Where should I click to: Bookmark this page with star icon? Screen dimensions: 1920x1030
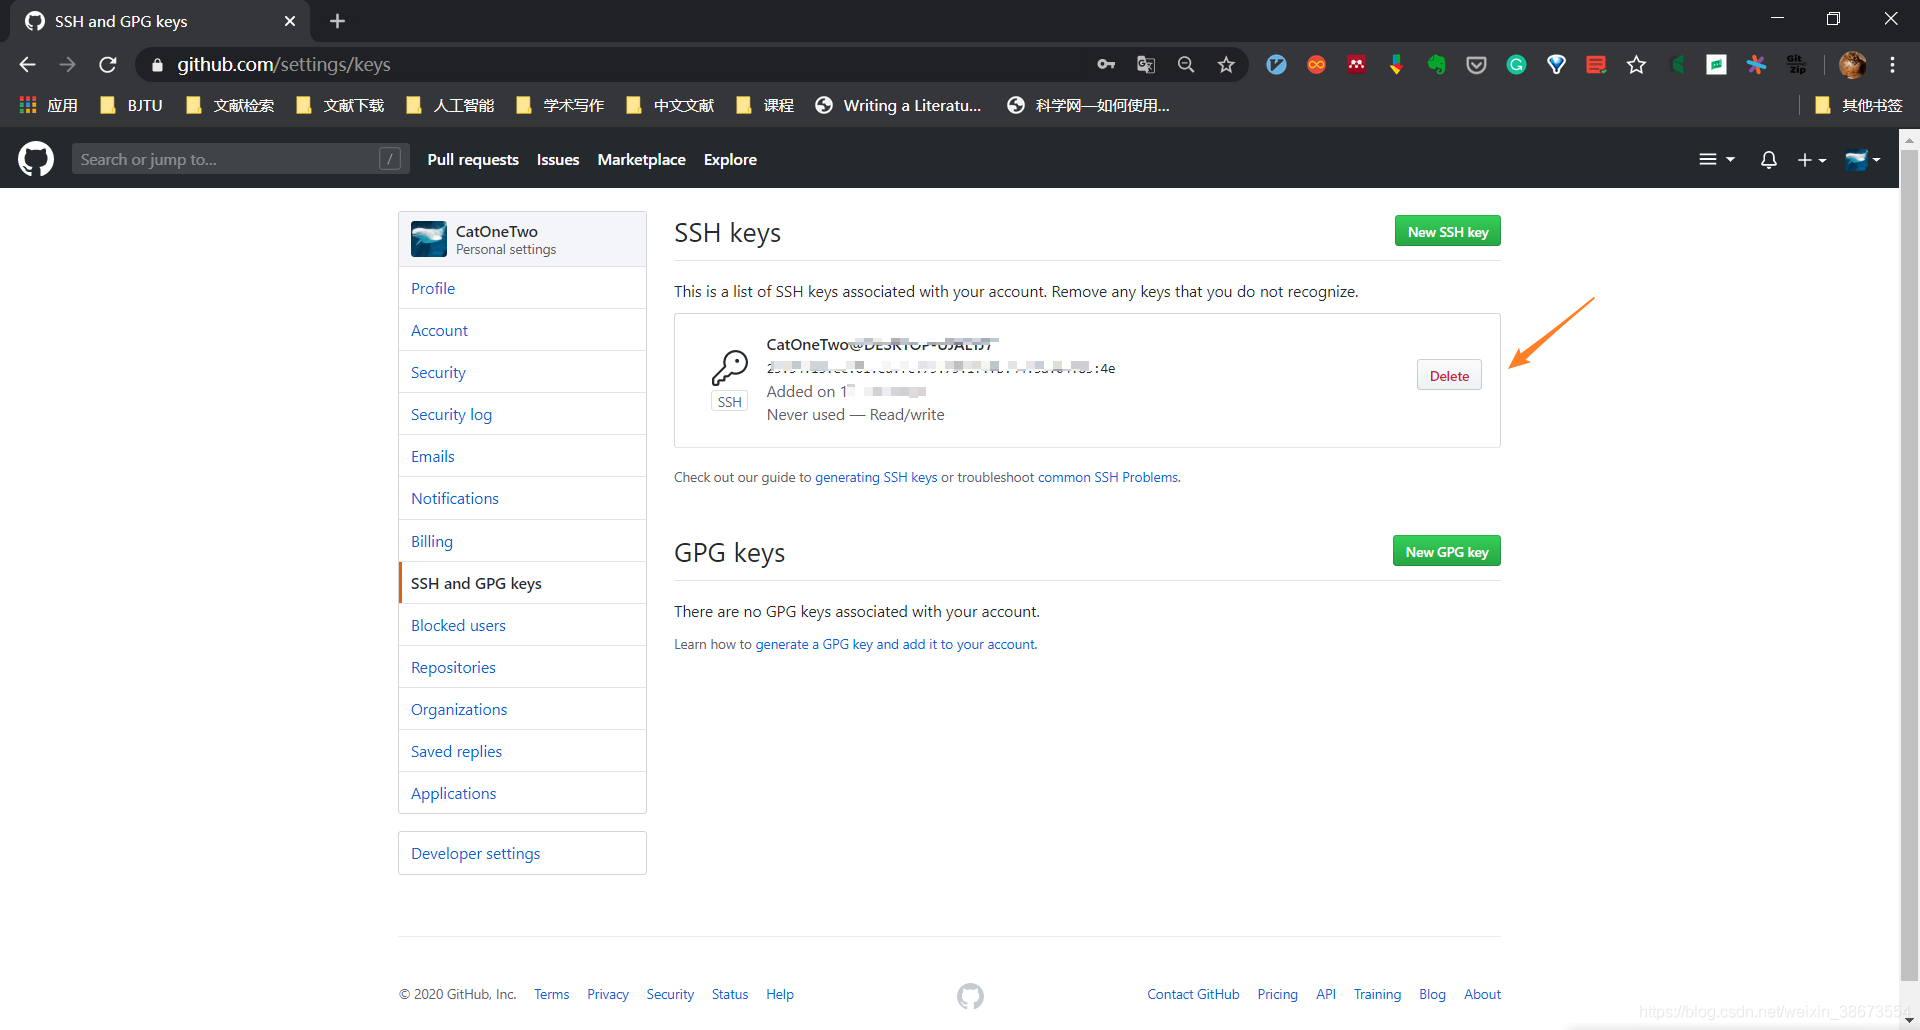[1226, 65]
